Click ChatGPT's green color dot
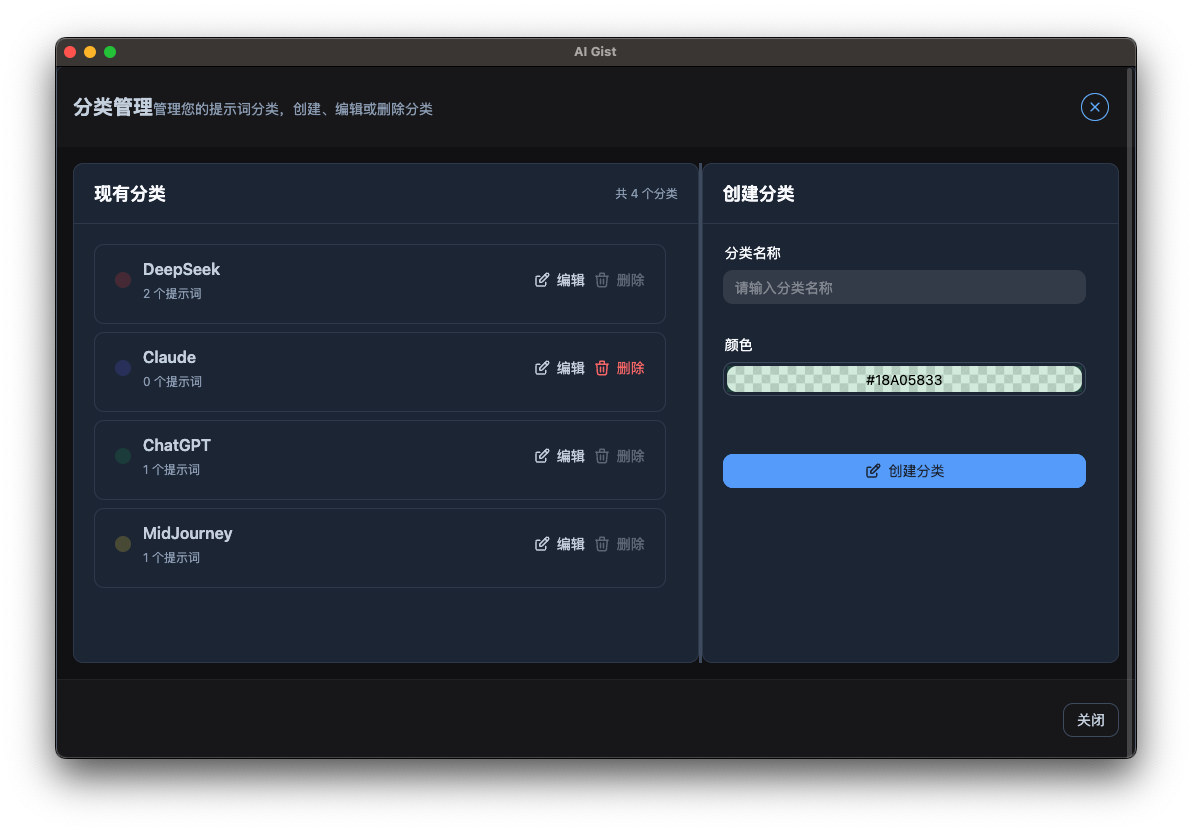Viewport: 1192px width, 832px height. [x=122, y=456]
